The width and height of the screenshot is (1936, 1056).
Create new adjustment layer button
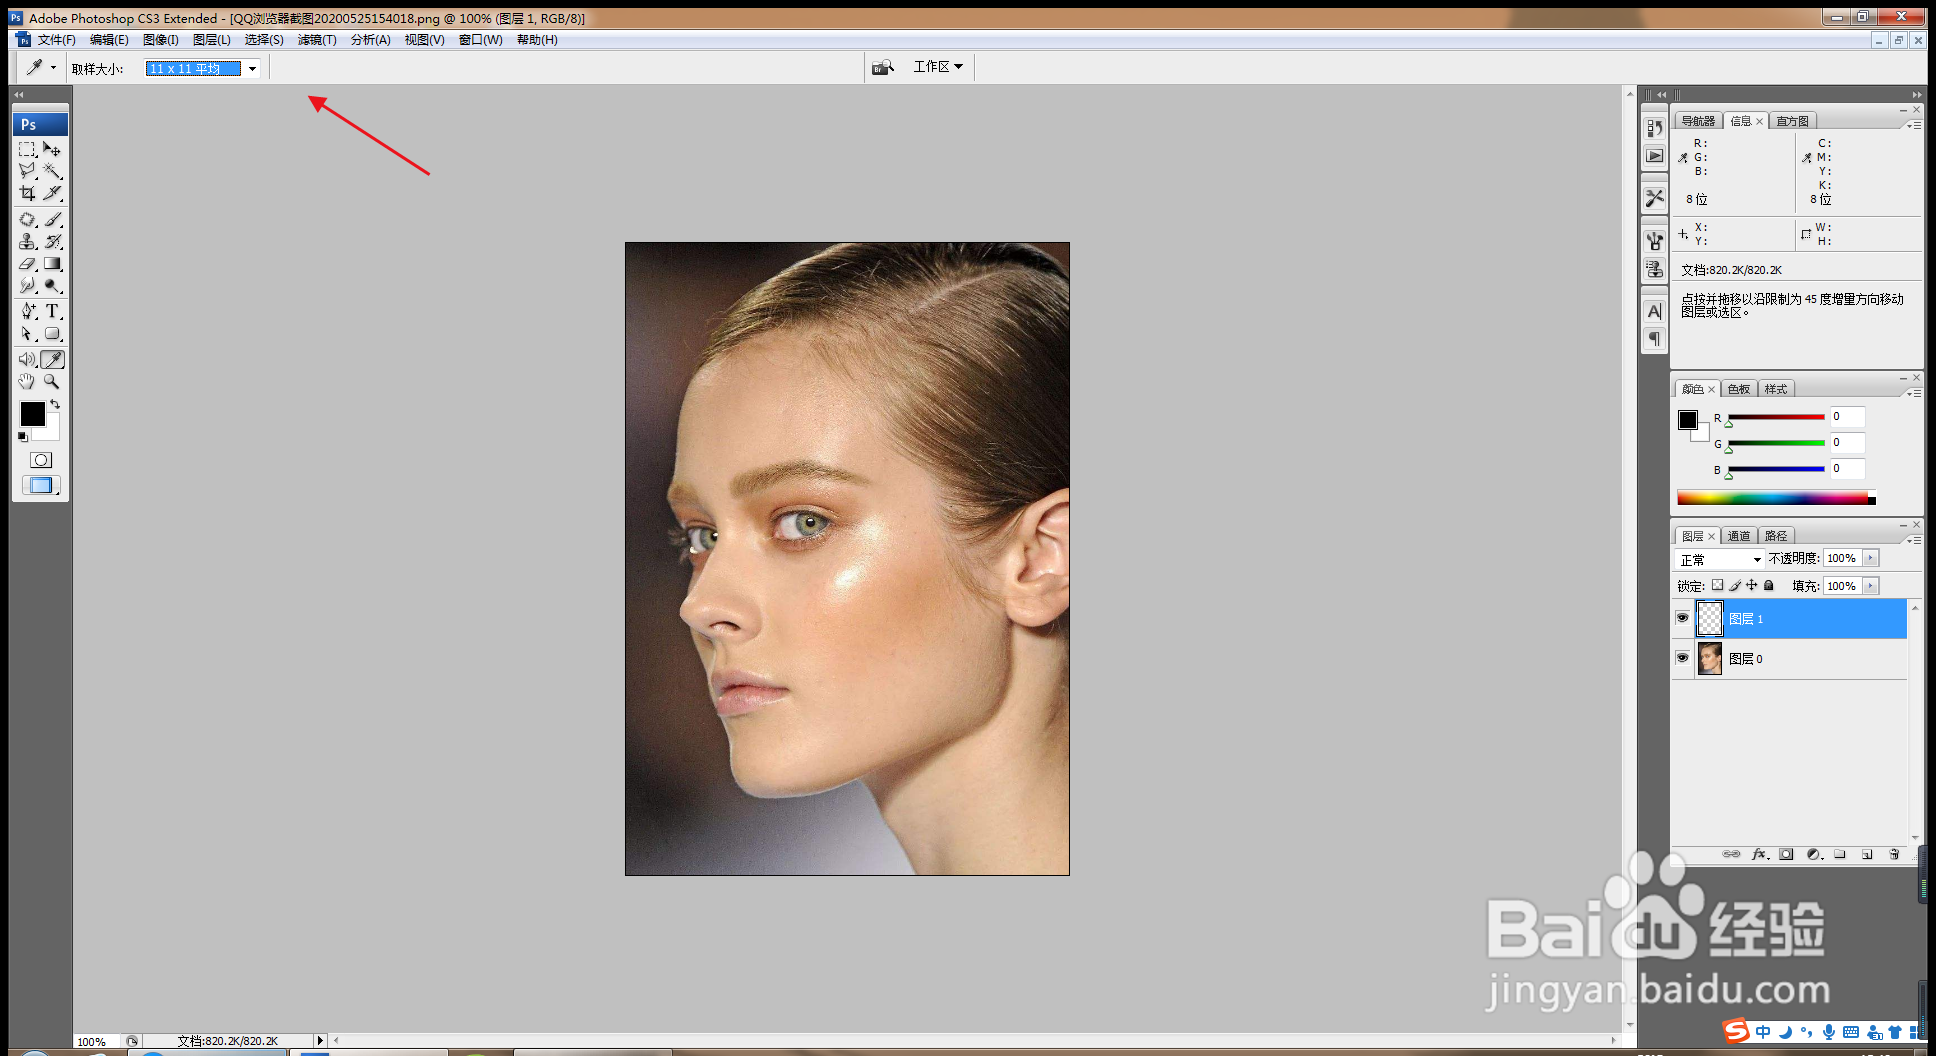coord(1814,854)
